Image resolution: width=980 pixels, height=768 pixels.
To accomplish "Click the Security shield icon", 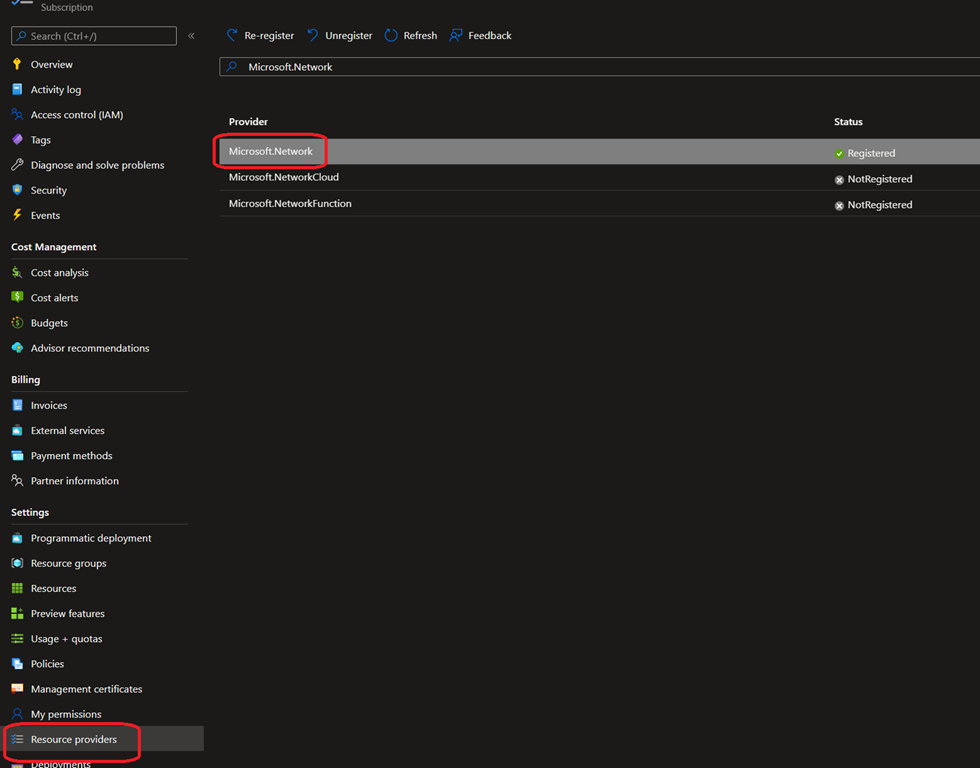I will coord(17,190).
